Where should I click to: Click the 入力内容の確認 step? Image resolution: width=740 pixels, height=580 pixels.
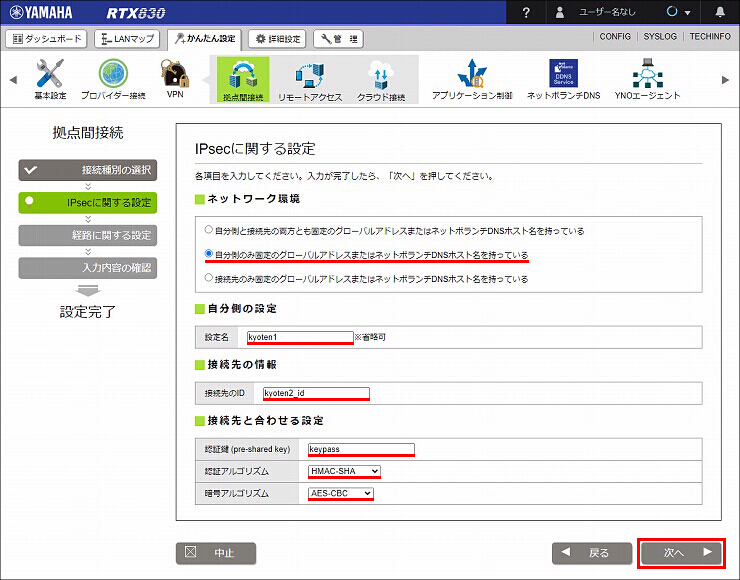(x=88, y=268)
